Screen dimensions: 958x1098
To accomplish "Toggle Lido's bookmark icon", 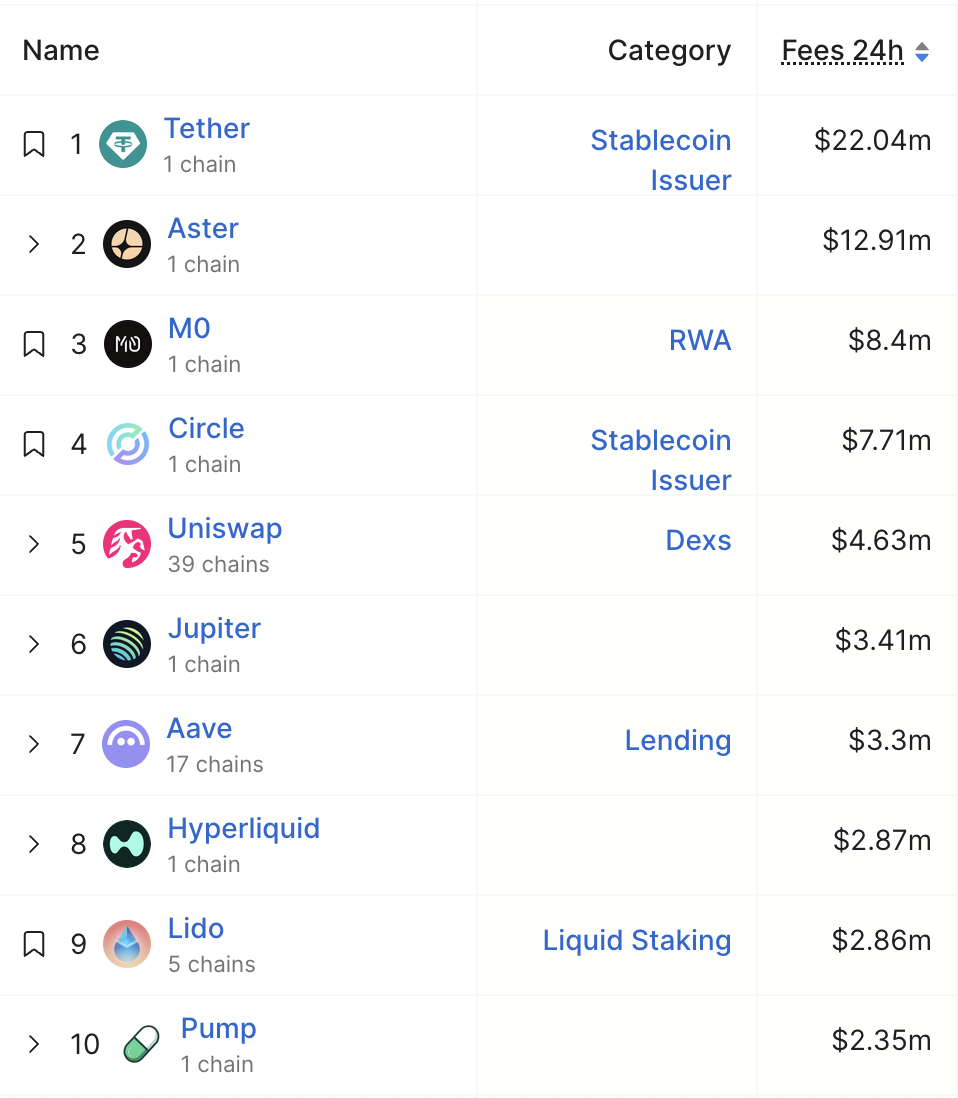I will [x=33, y=944].
